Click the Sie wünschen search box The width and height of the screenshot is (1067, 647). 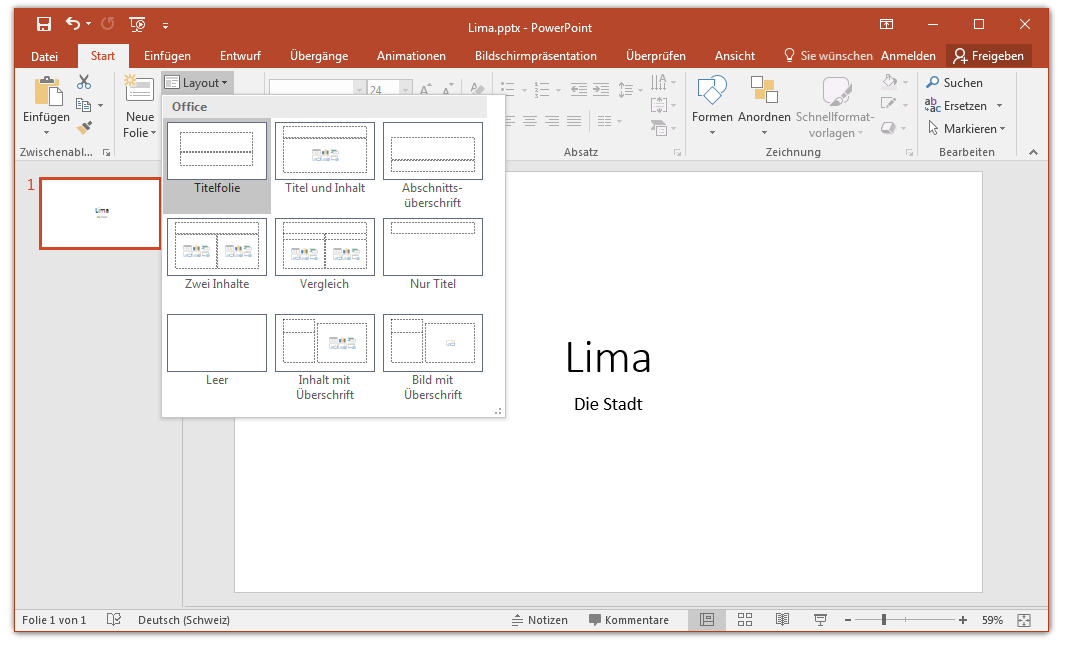click(x=829, y=56)
